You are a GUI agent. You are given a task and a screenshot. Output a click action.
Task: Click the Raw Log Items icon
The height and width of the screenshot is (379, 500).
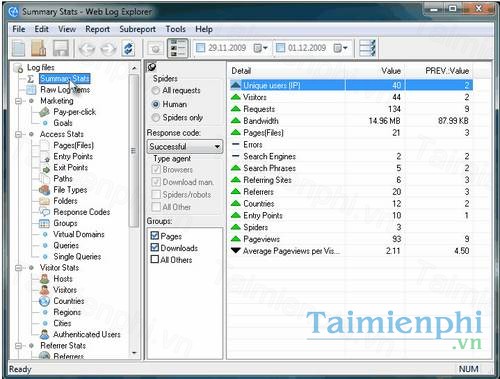pyautogui.click(x=31, y=90)
